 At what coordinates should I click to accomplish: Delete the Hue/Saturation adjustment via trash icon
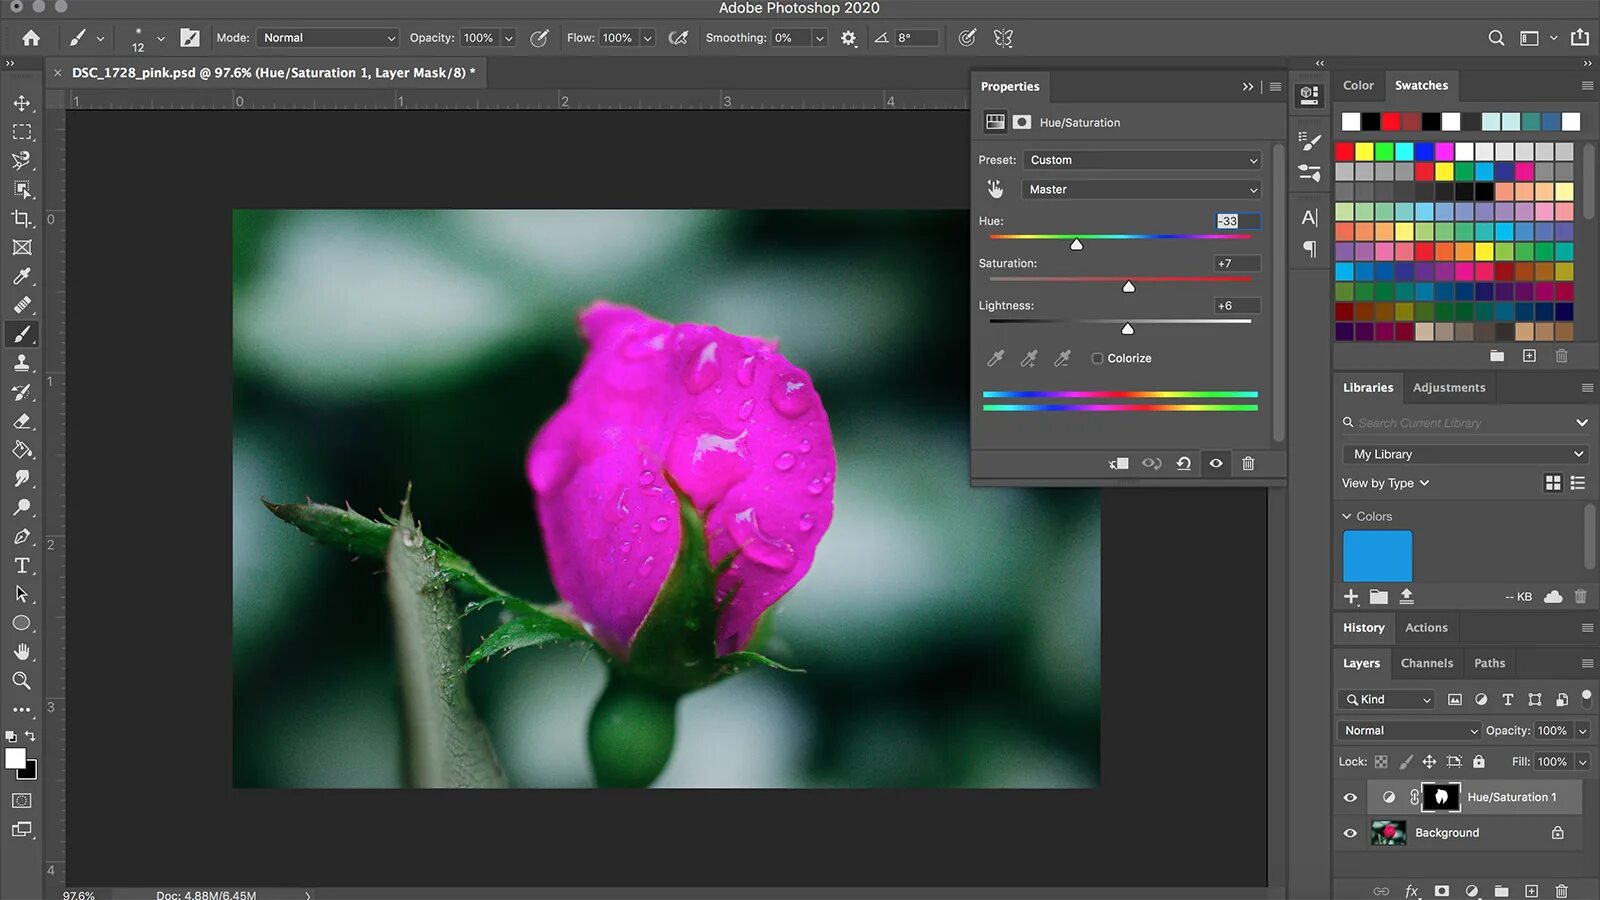(1248, 463)
